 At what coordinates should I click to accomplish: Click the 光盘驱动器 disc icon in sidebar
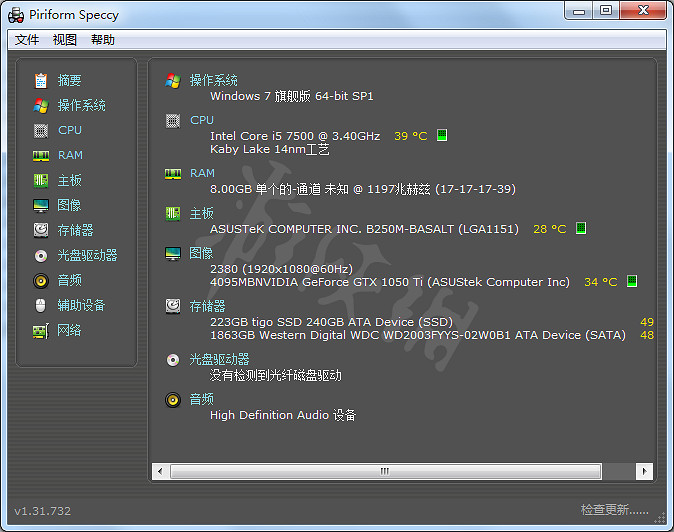coord(41,255)
